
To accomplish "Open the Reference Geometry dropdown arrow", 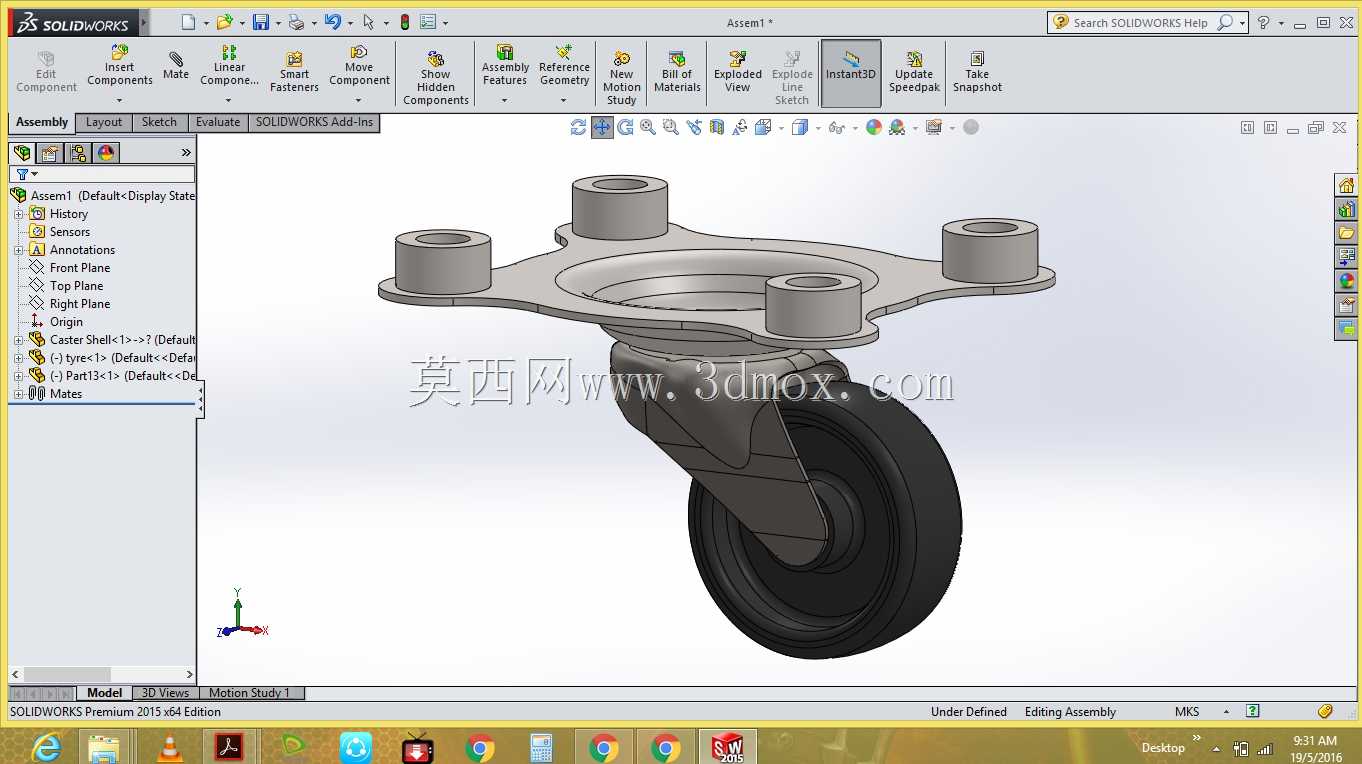I will 563,100.
